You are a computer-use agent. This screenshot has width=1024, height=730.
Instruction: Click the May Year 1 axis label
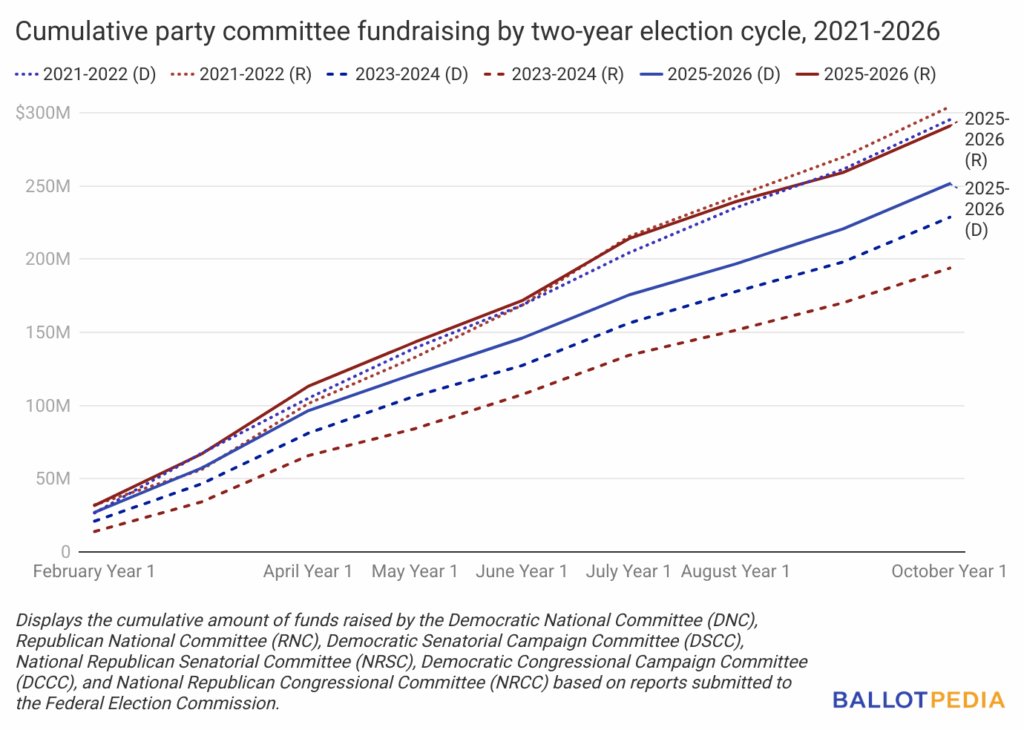pyautogui.click(x=414, y=571)
